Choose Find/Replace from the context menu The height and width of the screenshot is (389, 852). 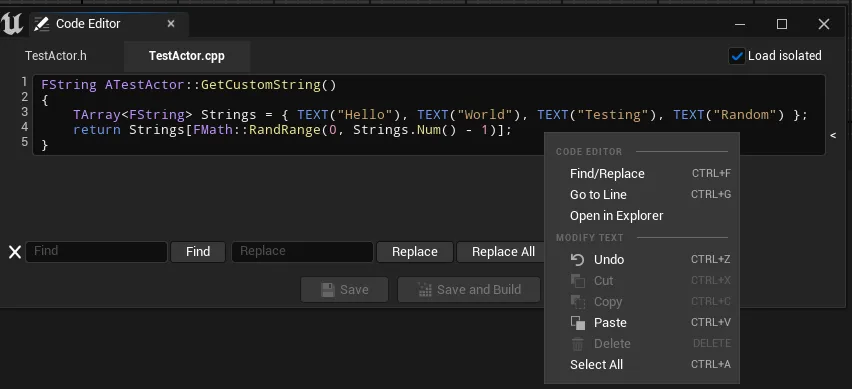click(642, 174)
